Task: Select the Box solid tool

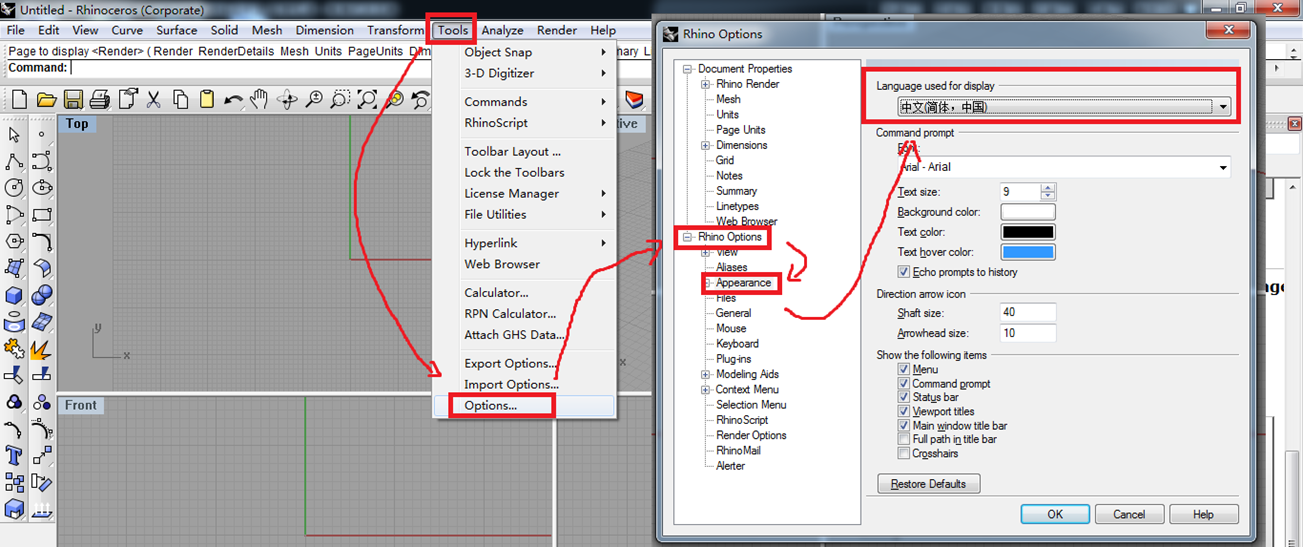Action: tap(15, 296)
